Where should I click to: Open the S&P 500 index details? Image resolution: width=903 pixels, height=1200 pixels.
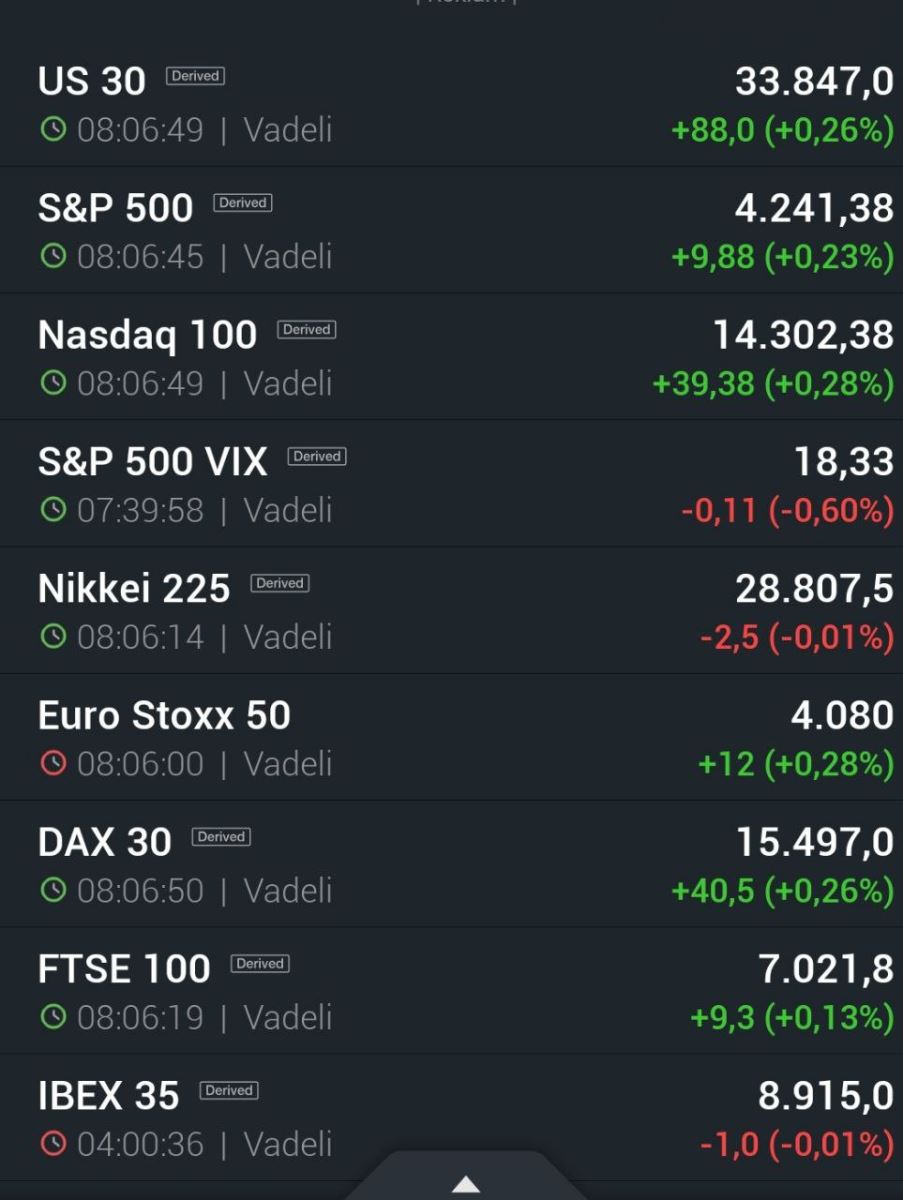[x=451, y=230]
